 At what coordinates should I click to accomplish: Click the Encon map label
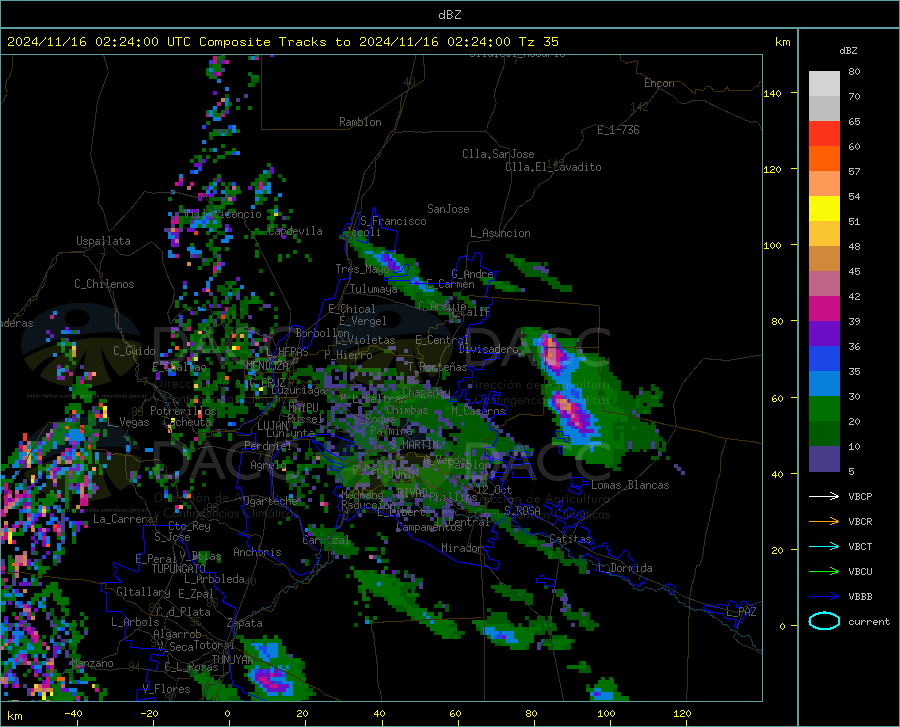point(659,83)
